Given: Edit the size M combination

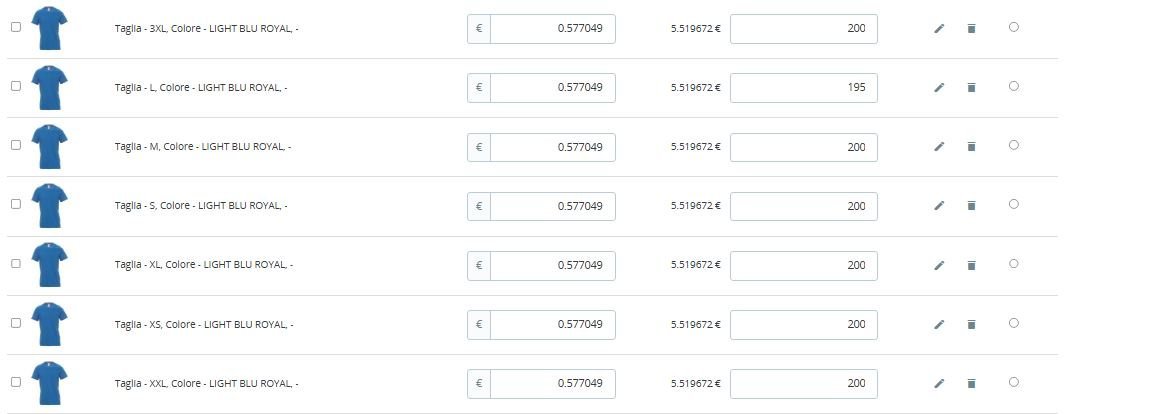Looking at the screenshot, I should click(x=939, y=147).
